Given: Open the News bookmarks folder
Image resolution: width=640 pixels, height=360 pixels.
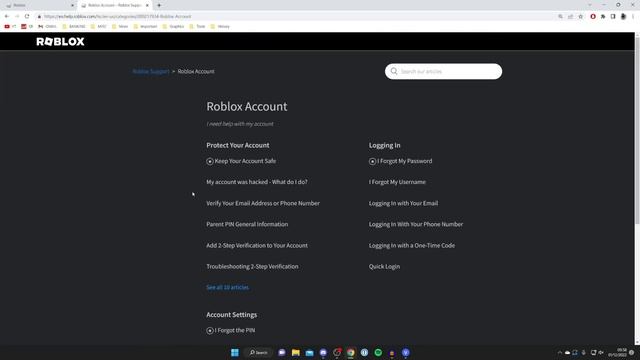Looking at the screenshot, I should [x=120, y=27].
